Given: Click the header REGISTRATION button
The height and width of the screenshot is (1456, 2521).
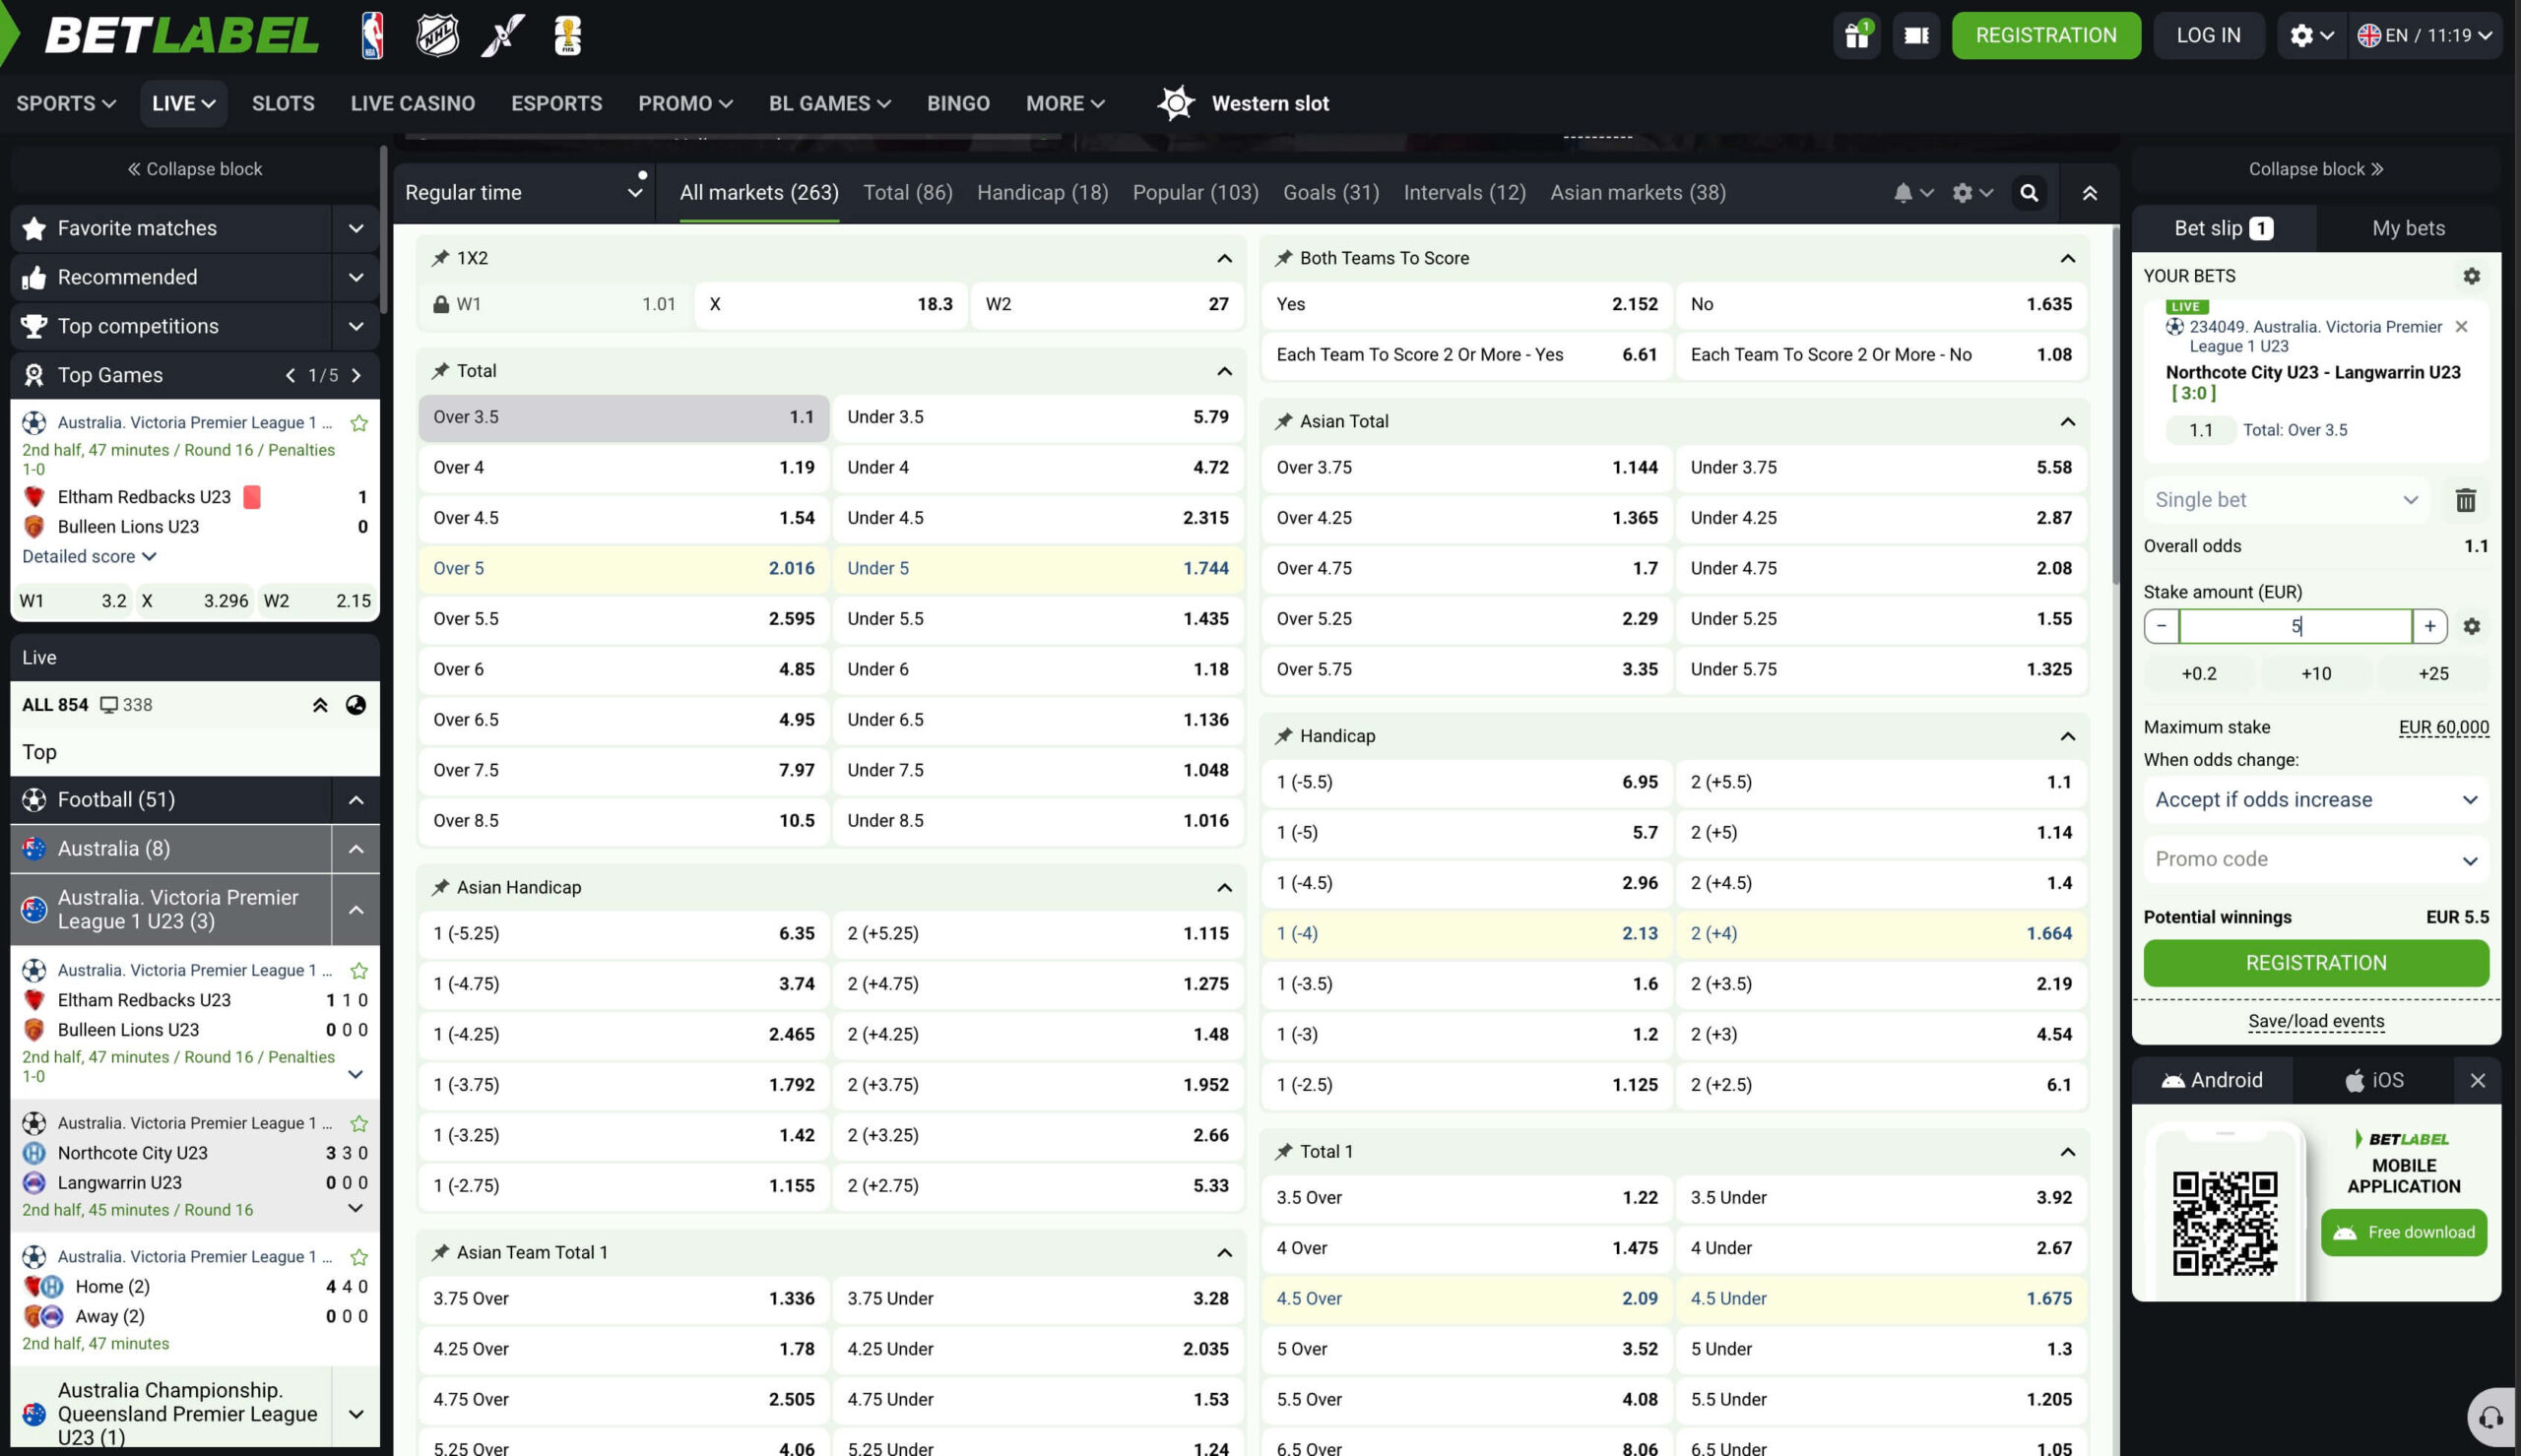Looking at the screenshot, I should pyautogui.click(x=2046, y=36).
